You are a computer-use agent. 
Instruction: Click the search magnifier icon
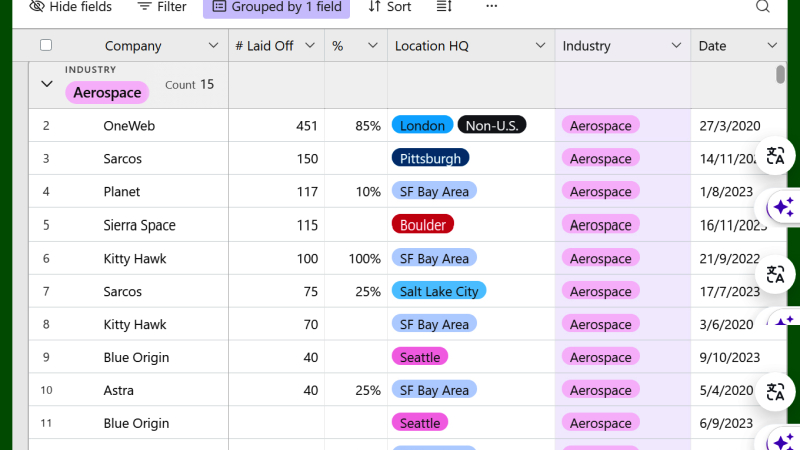click(763, 6)
